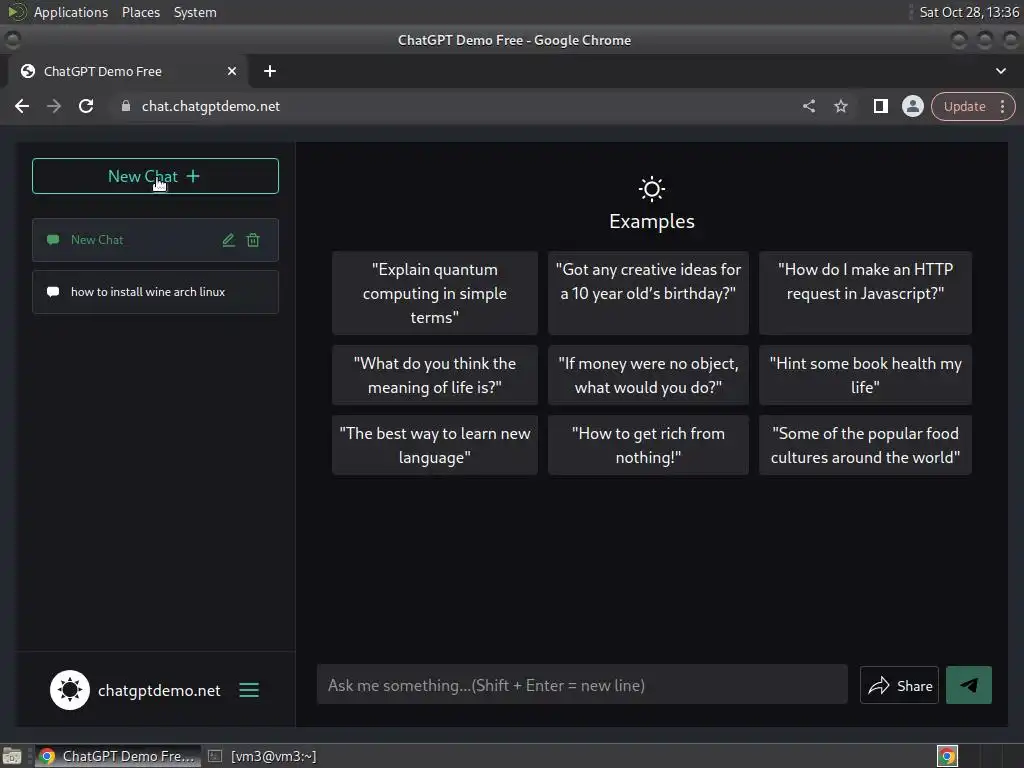Focus the 'Ask me something' input field
Image resolution: width=1024 pixels, height=768 pixels.
[582, 685]
